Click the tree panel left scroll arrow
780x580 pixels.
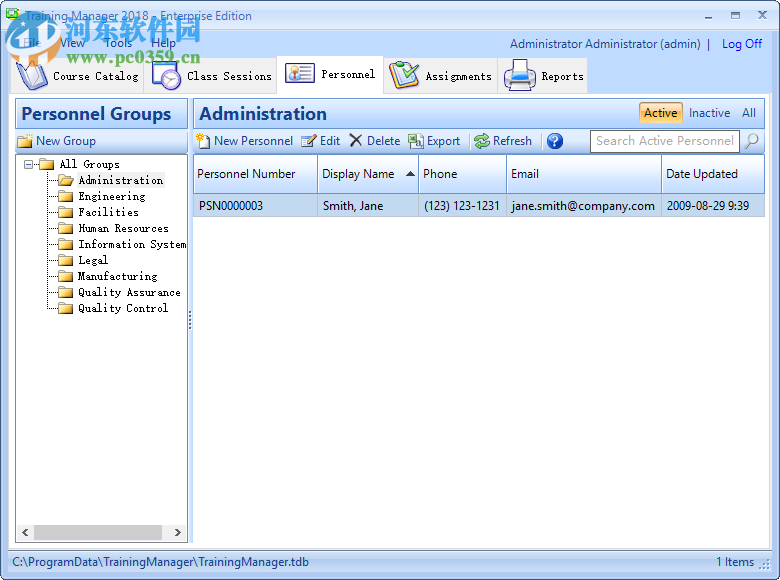click(25, 533)
